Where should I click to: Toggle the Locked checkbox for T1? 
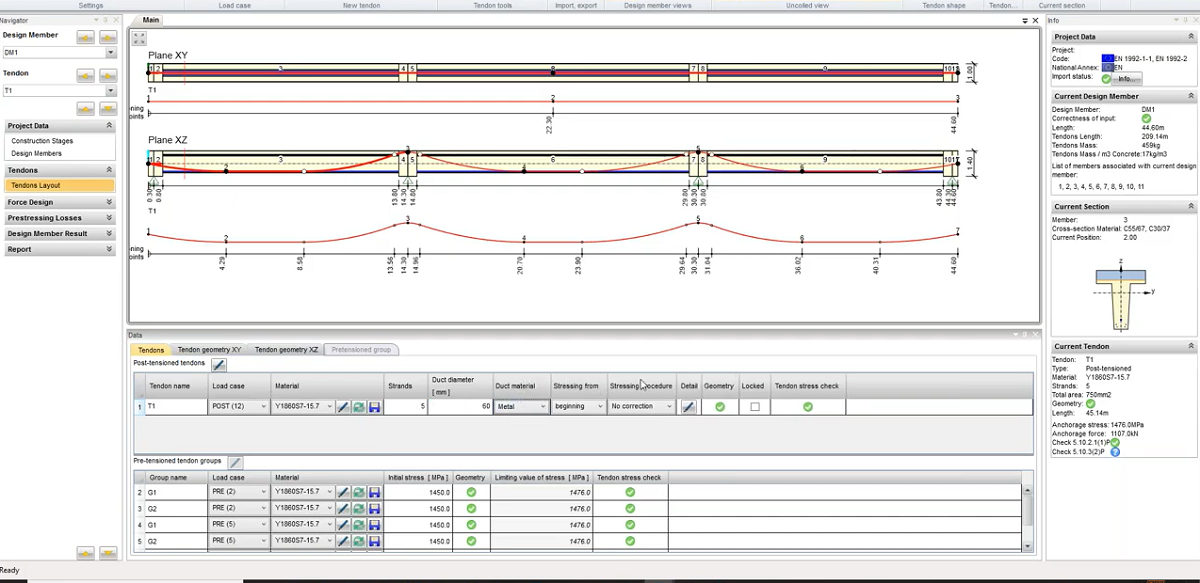click(754, 407)
